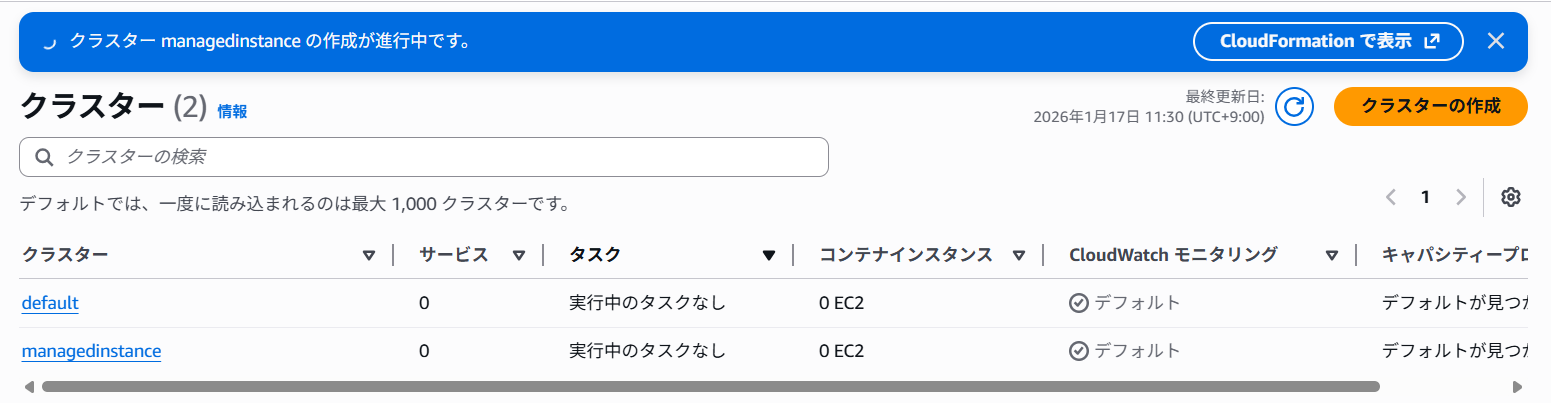Open table preferences gear icon
Image resolution: width=1551 pixels, height=403 pixels.
1511,197
